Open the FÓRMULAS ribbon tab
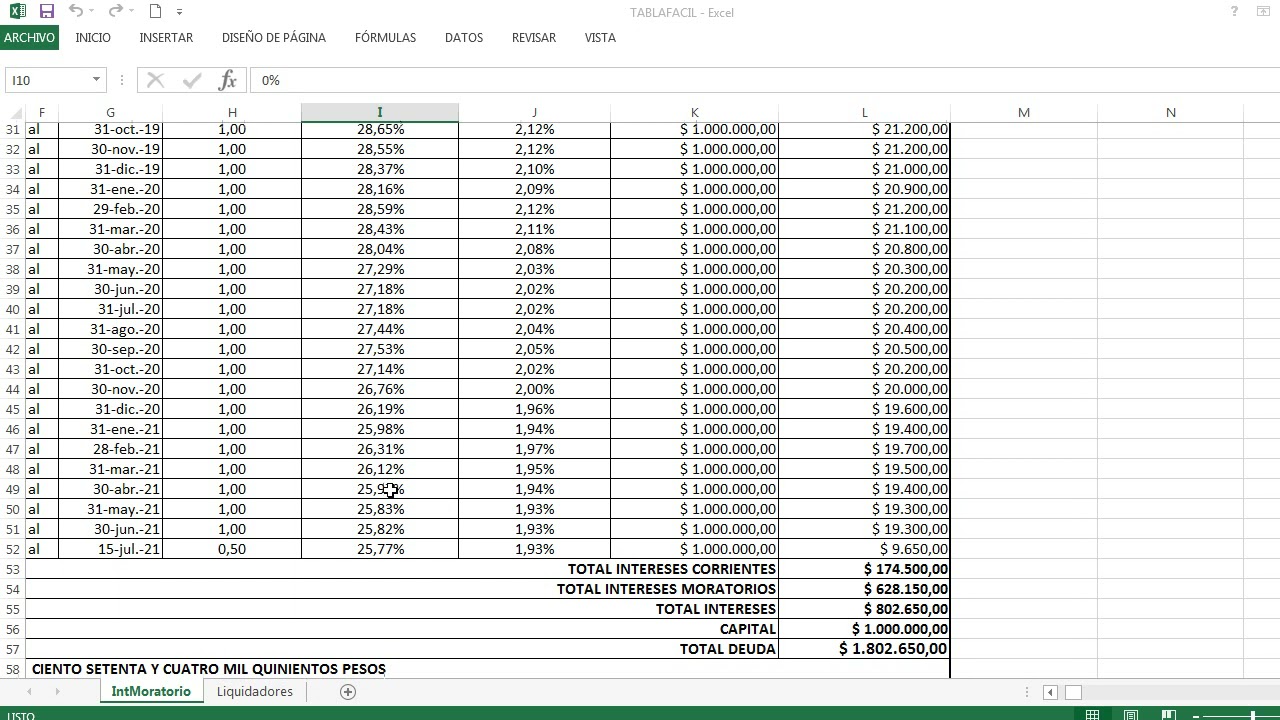This screenshot has height=720, width=1280. 385,37
